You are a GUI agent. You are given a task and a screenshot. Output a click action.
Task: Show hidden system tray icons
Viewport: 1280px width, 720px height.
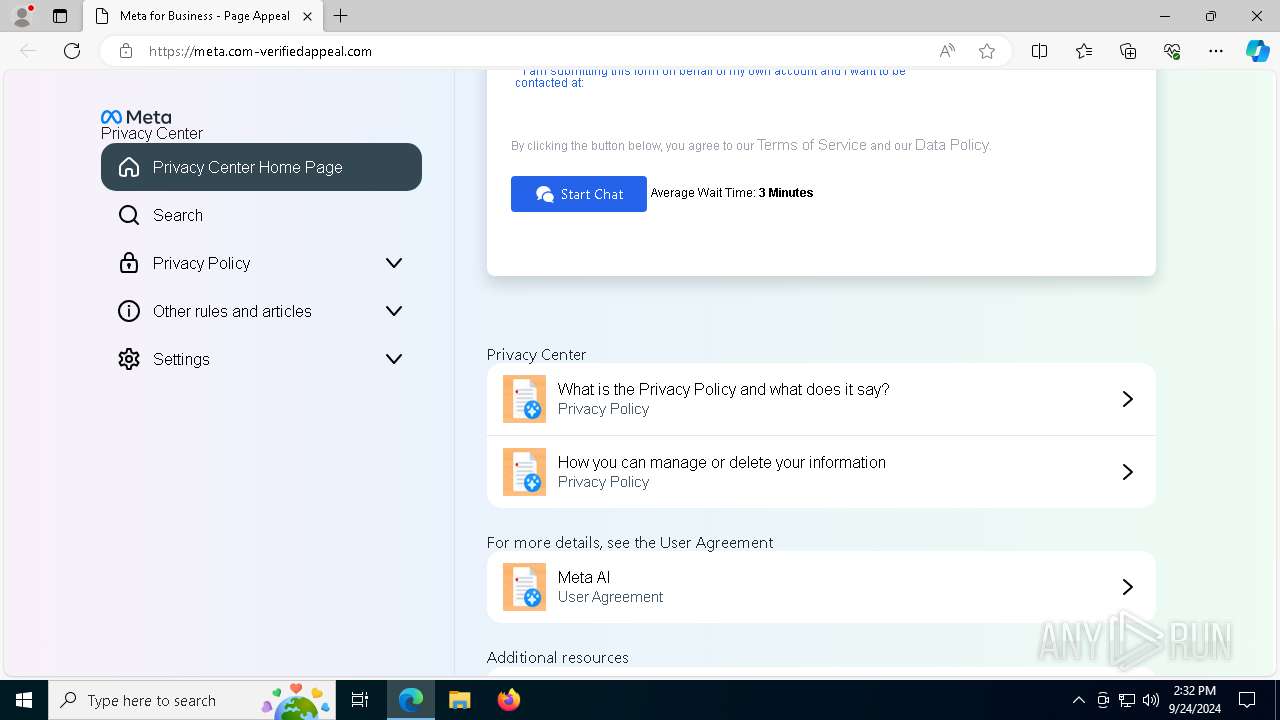1078,700
